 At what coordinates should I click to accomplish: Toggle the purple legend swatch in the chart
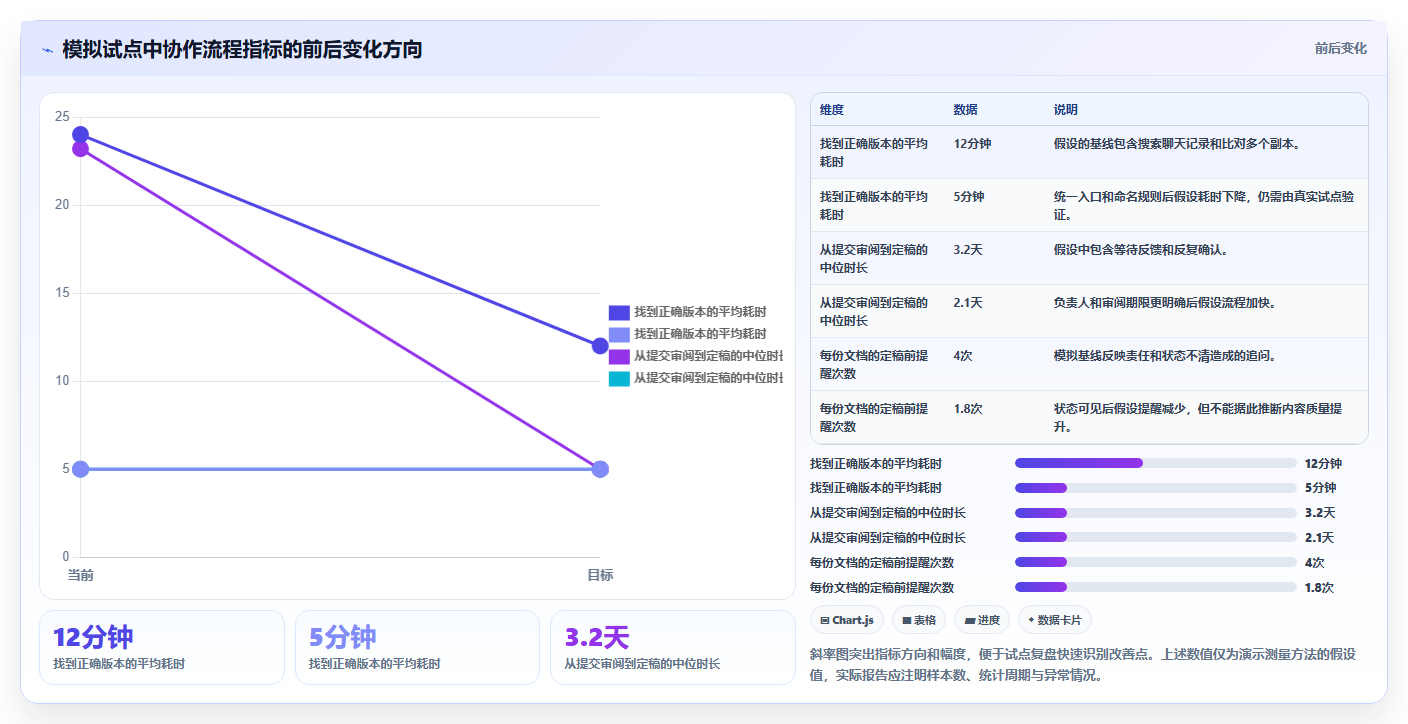tap(619, 356)
